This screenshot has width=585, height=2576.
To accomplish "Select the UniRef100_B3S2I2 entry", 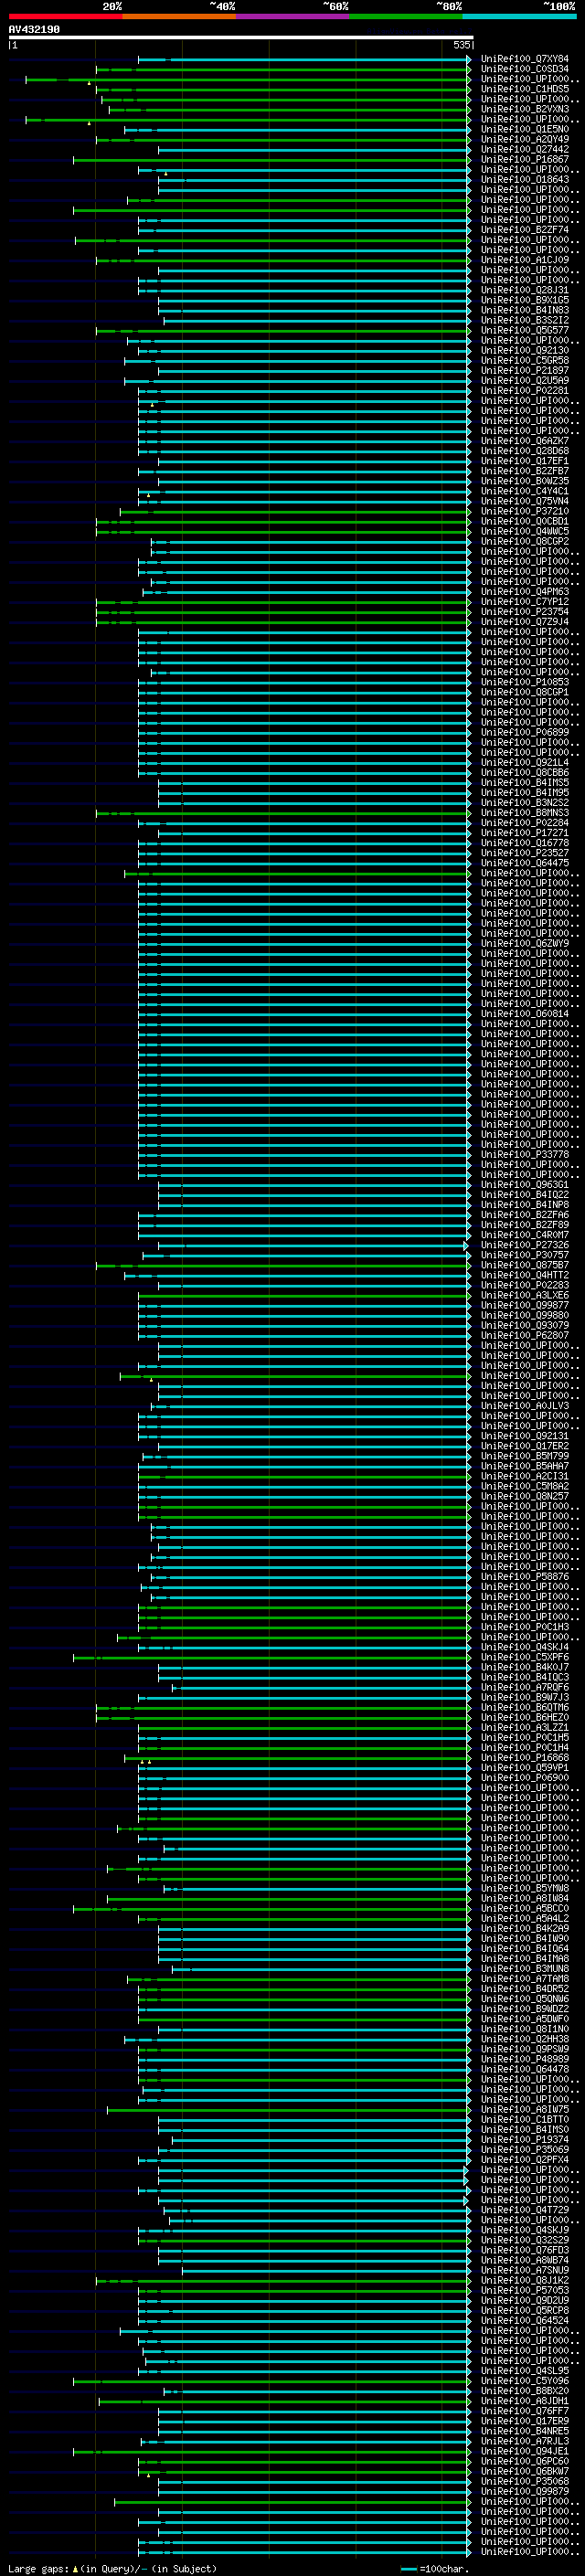I will (525, 321).
